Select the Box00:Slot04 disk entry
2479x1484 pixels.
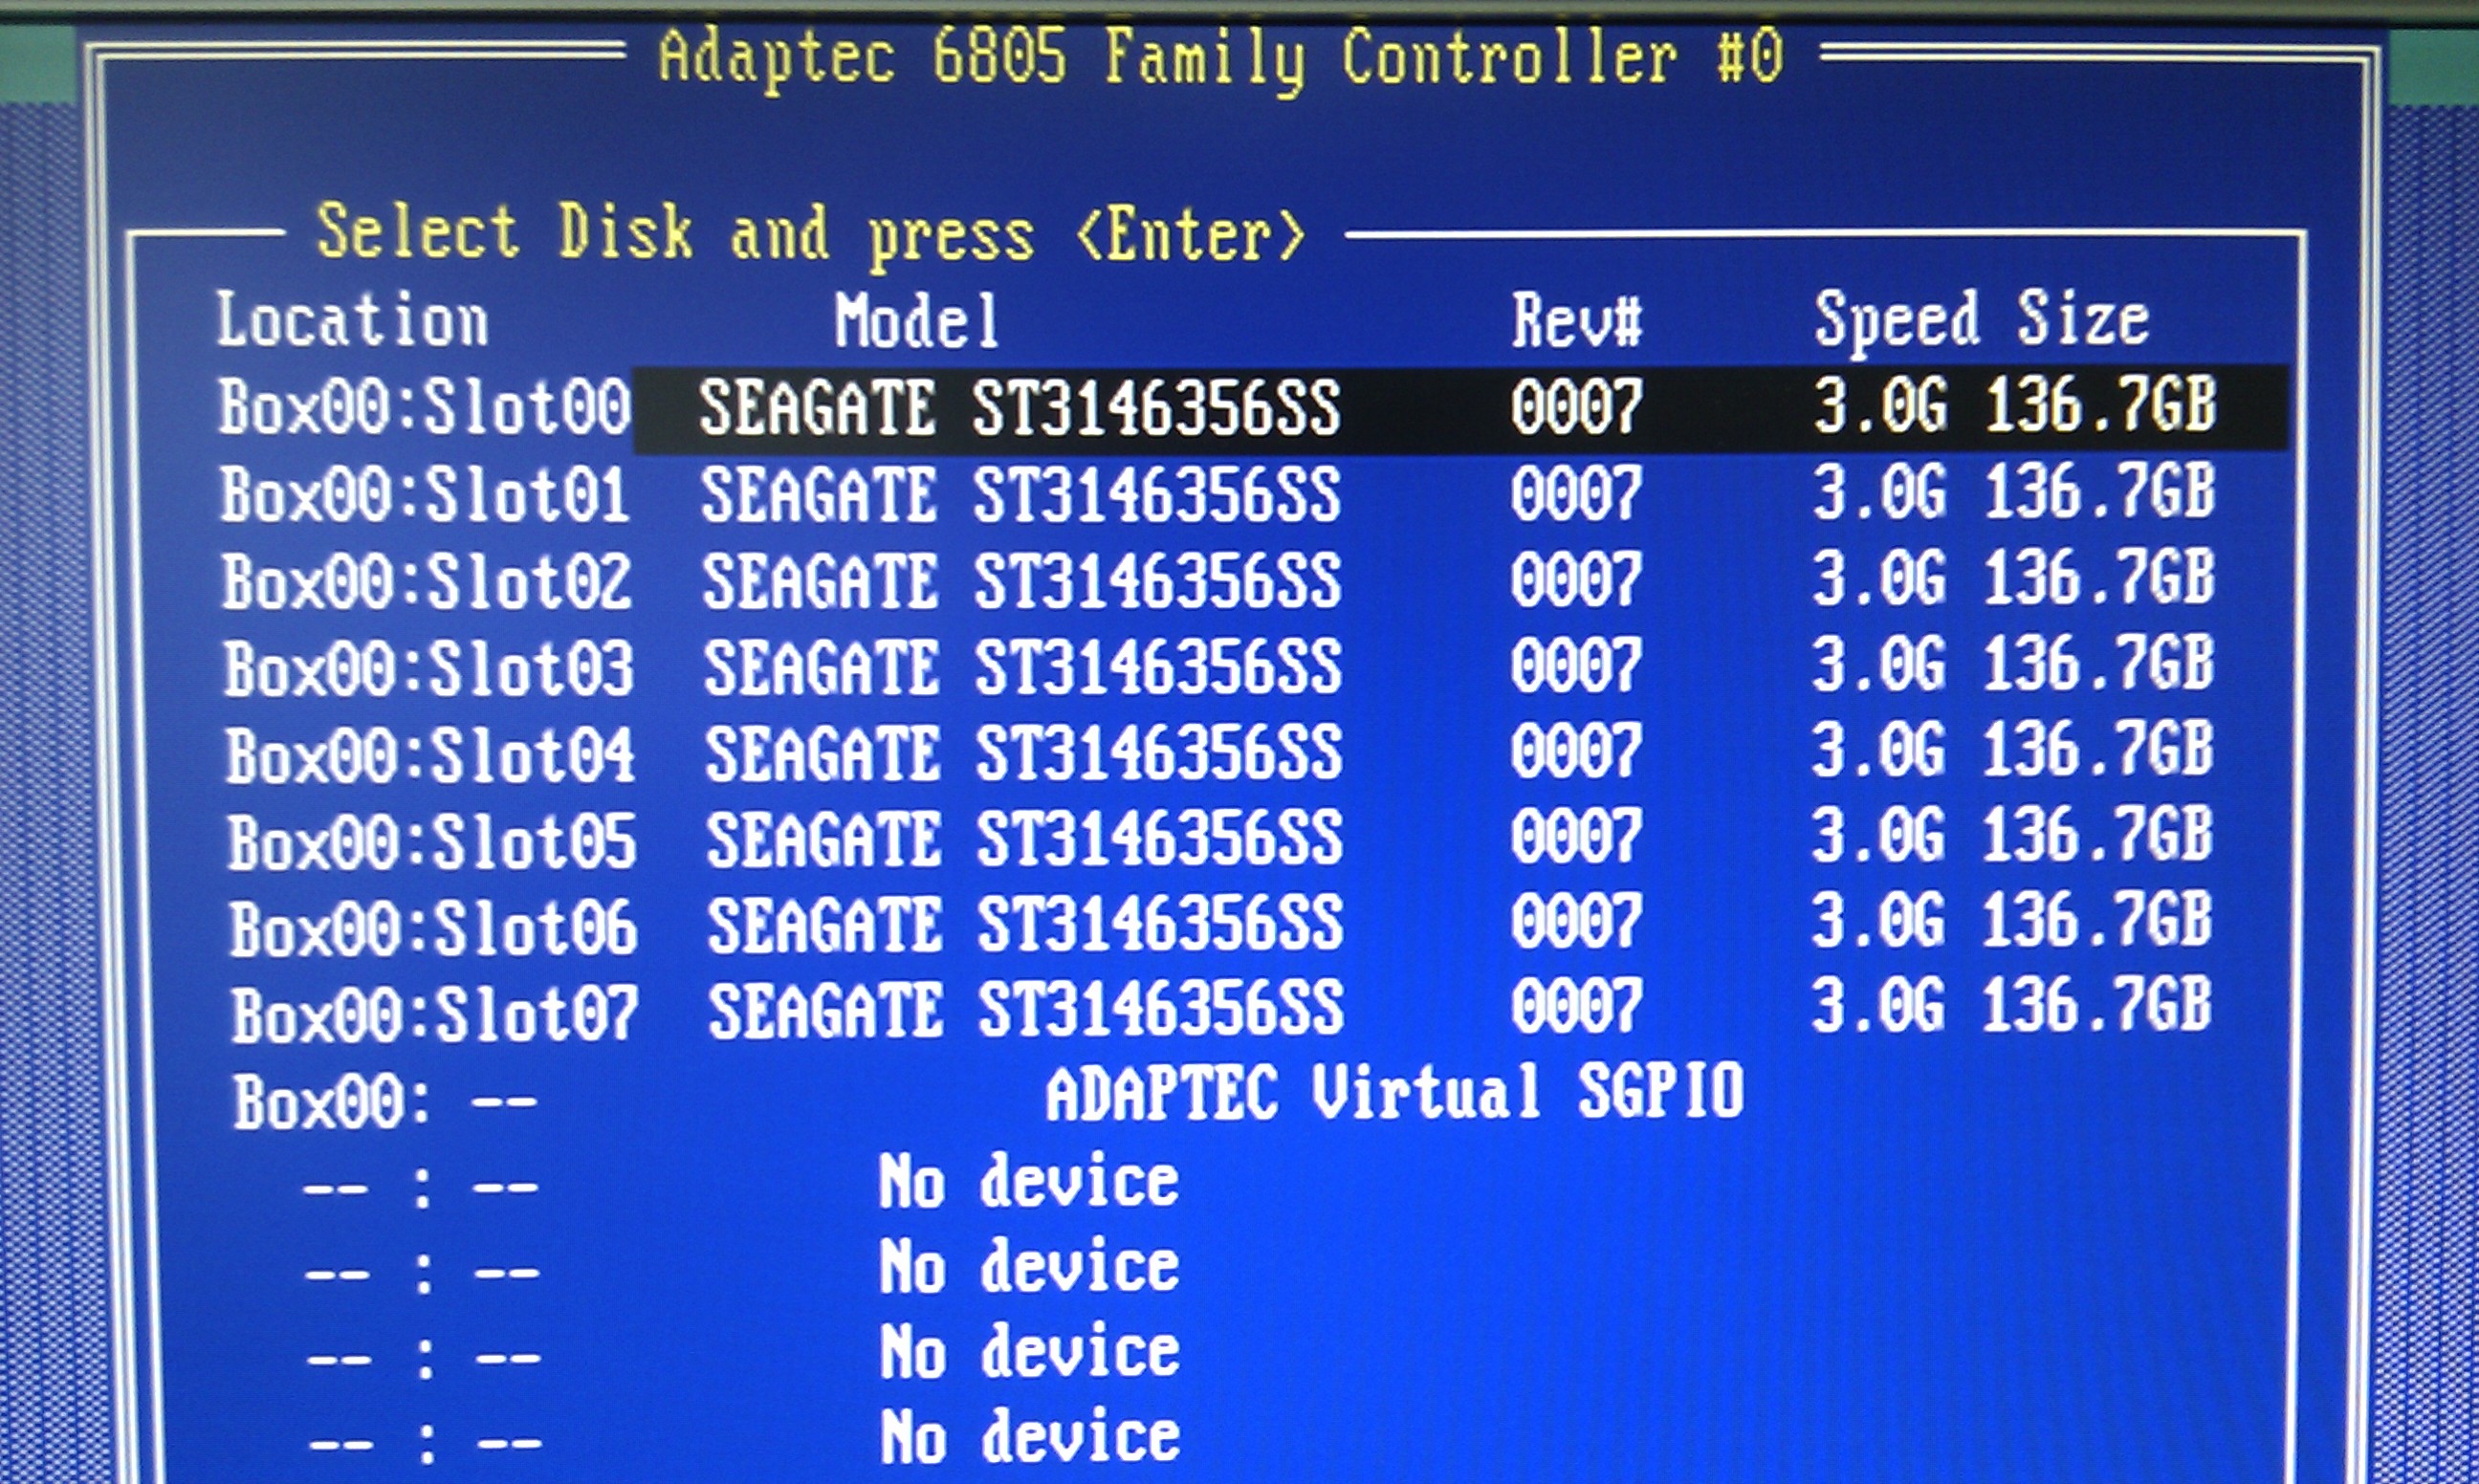click(x=1020, y=753)
